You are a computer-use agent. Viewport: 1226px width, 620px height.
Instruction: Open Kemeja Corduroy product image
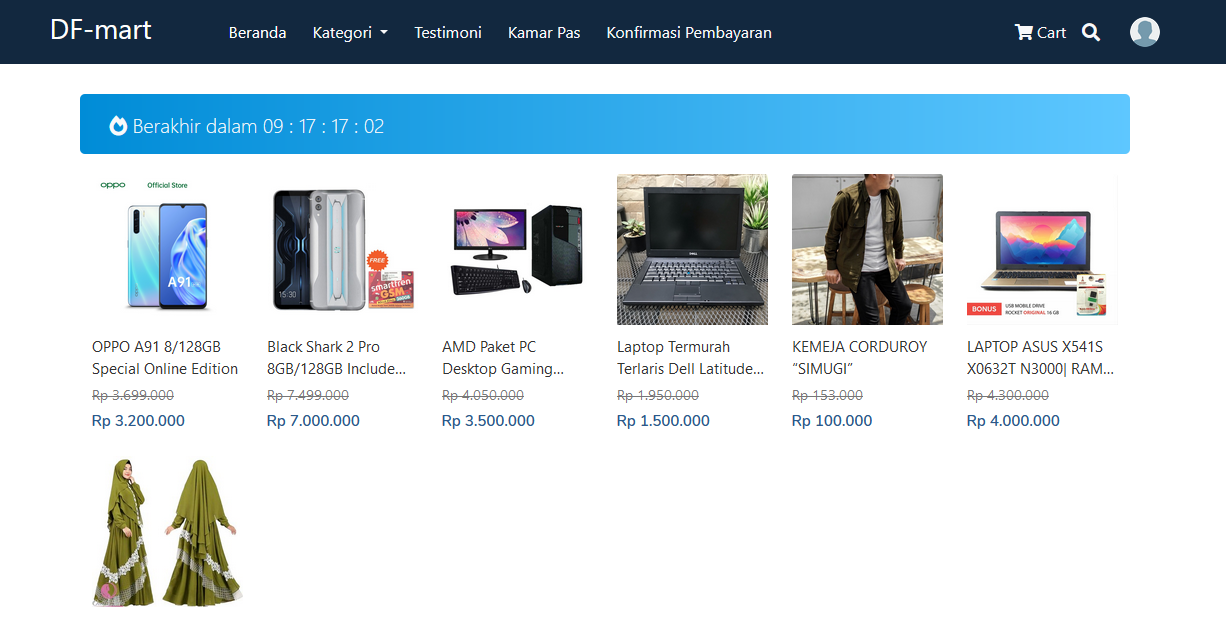click(867, 249)
